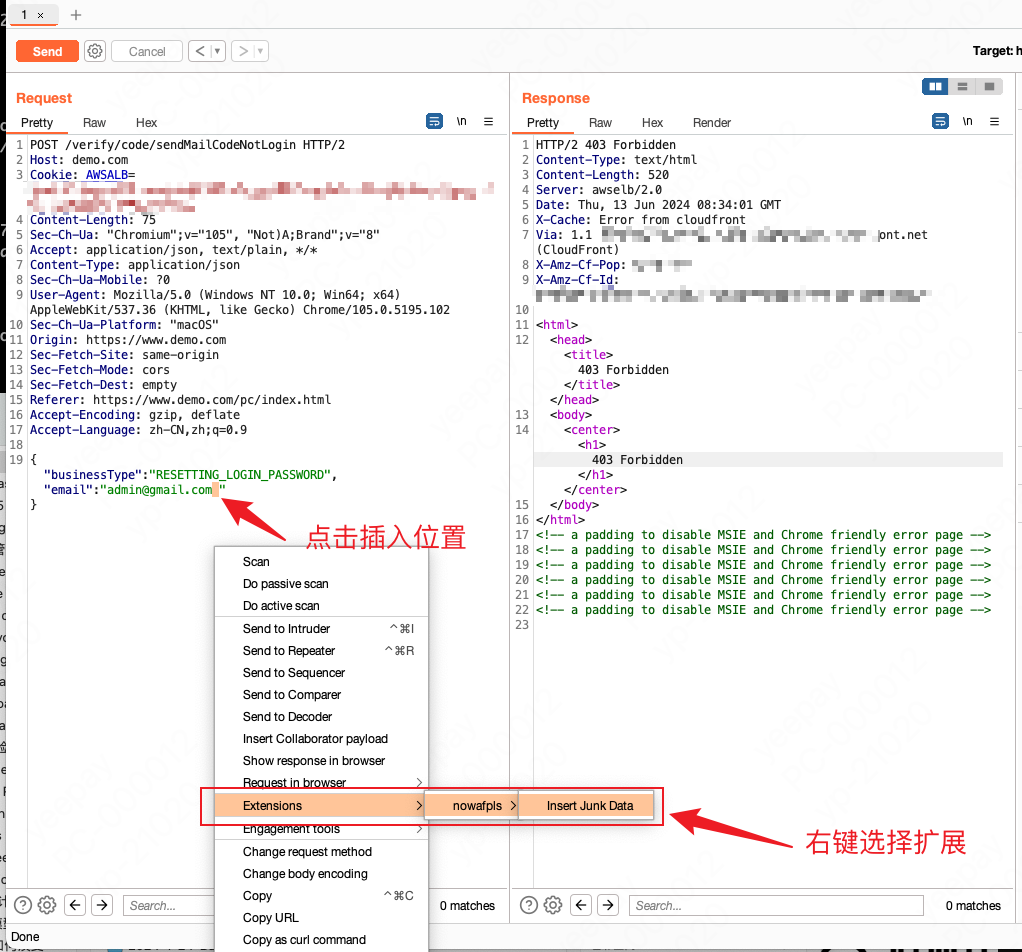Image resolution: width=1022 pixels, height=952 pixels.
Task: Add a new Repeater tab with plus
Action: click(x=76, y=15)
